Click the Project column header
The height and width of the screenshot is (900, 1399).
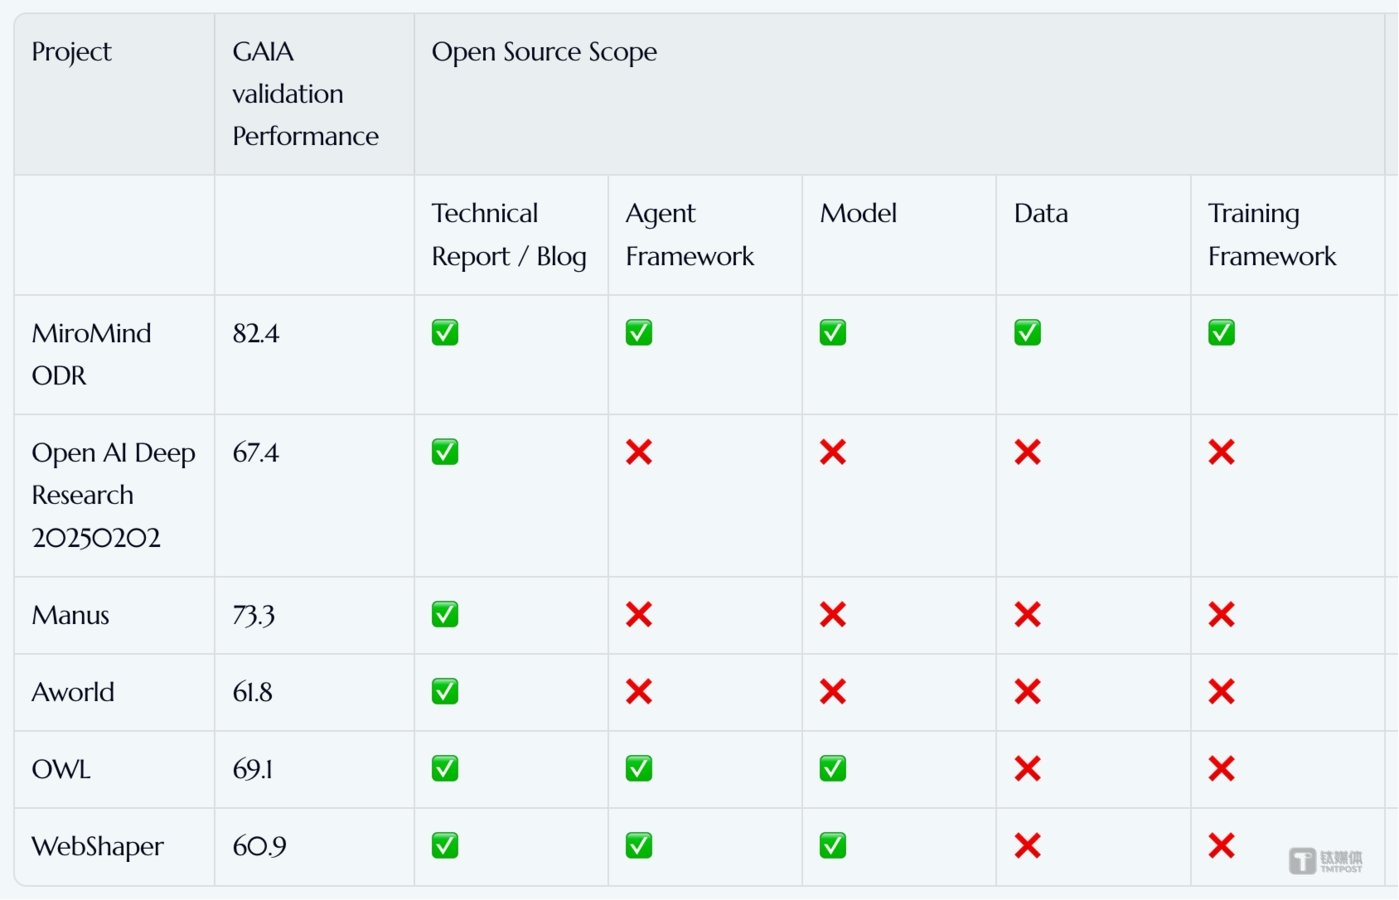(x=72, y=52)
